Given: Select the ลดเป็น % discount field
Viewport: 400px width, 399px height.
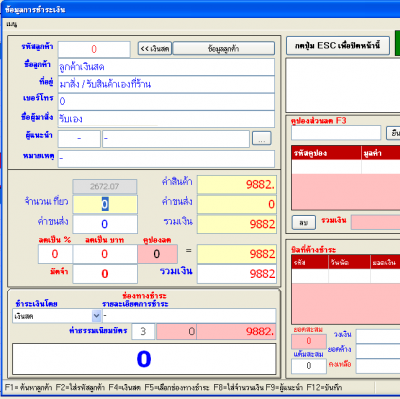Looking at the screenshot, I should tap(55, 254).
